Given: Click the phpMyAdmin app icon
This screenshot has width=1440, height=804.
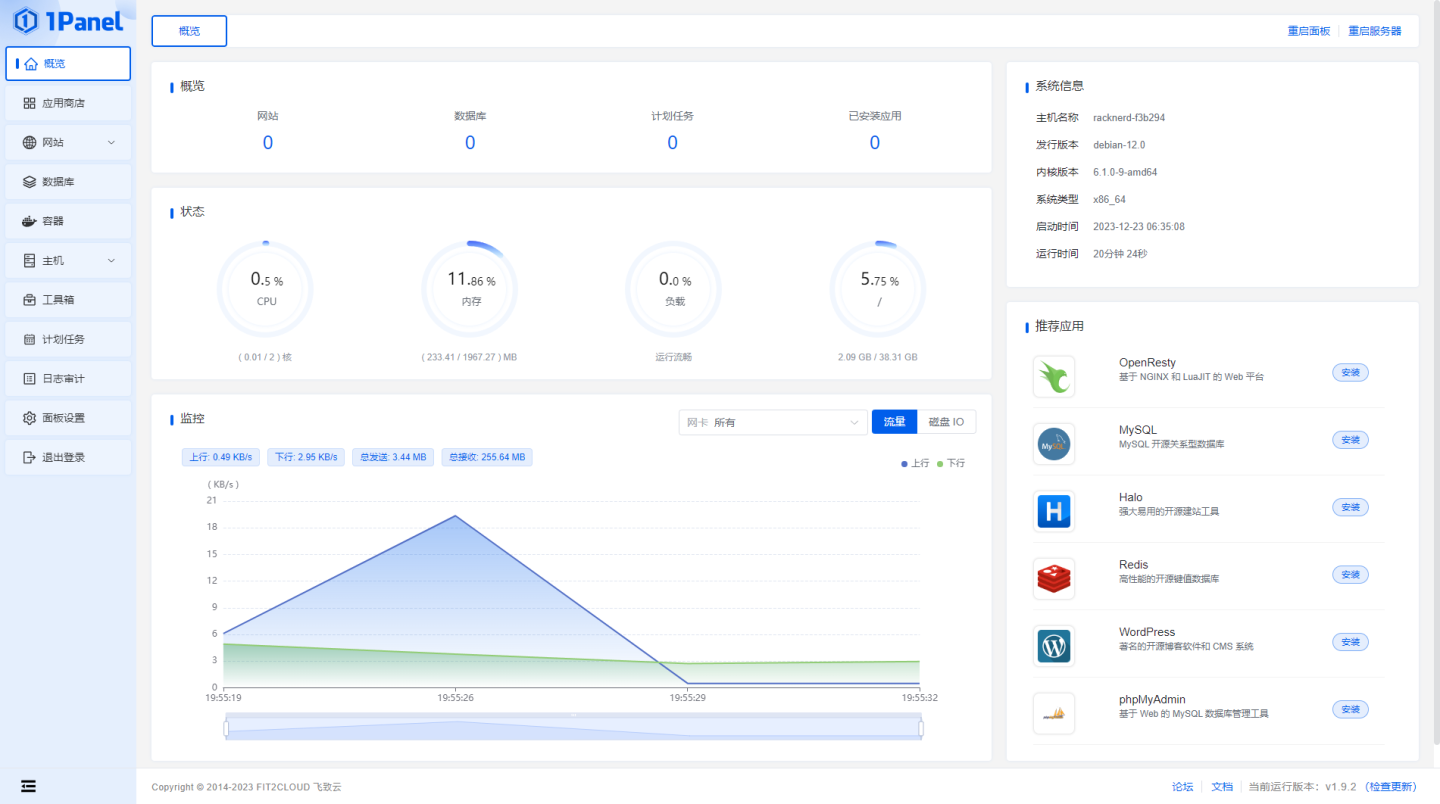Looking at the screenshot, I should tap(1053, 713).
